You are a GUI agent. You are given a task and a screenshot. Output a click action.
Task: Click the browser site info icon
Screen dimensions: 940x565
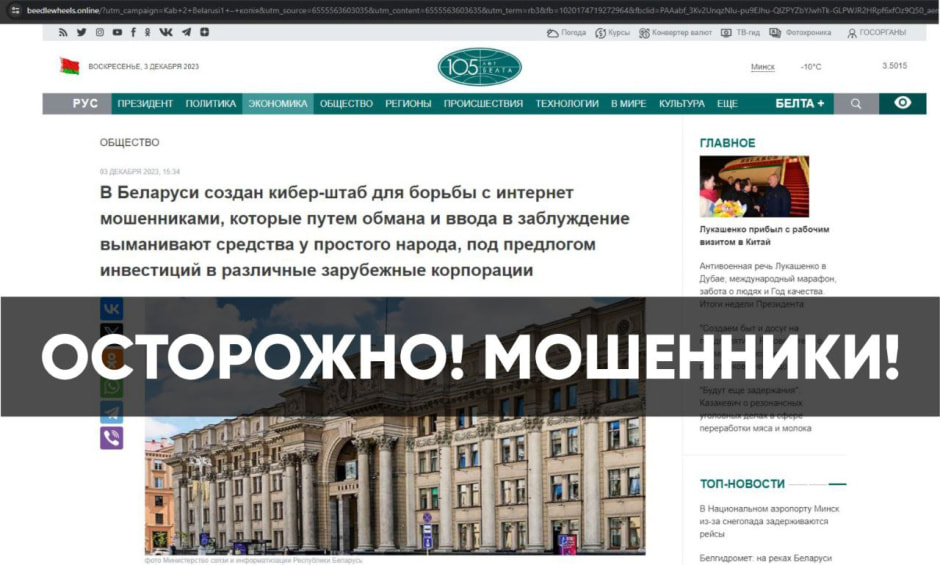pos(16,10)
